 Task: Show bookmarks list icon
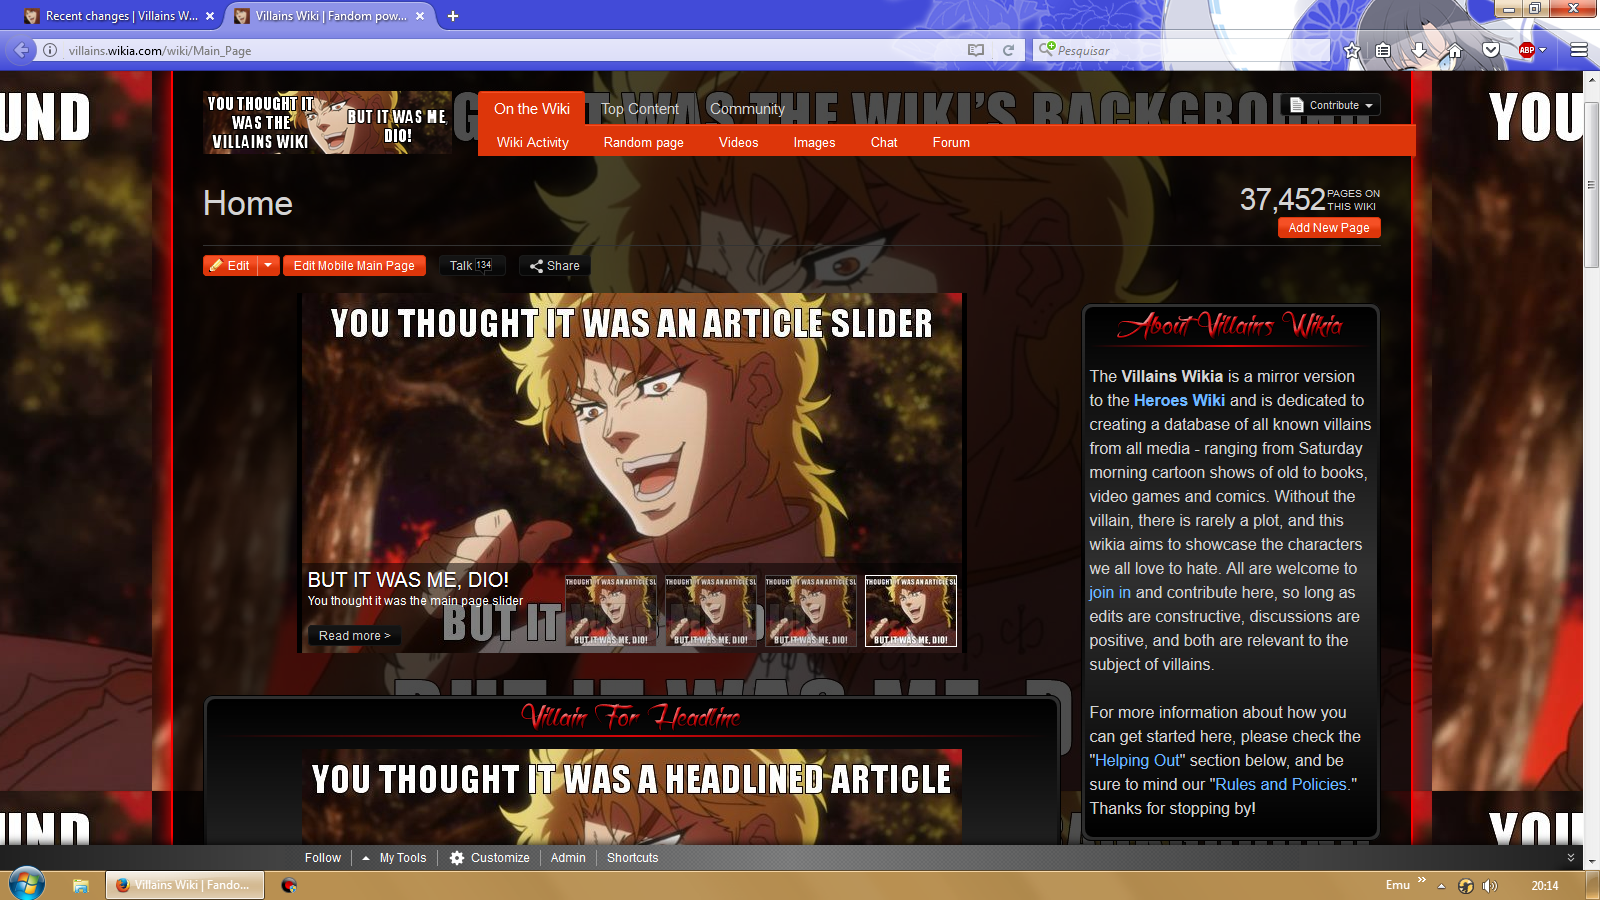point(1383,50)
